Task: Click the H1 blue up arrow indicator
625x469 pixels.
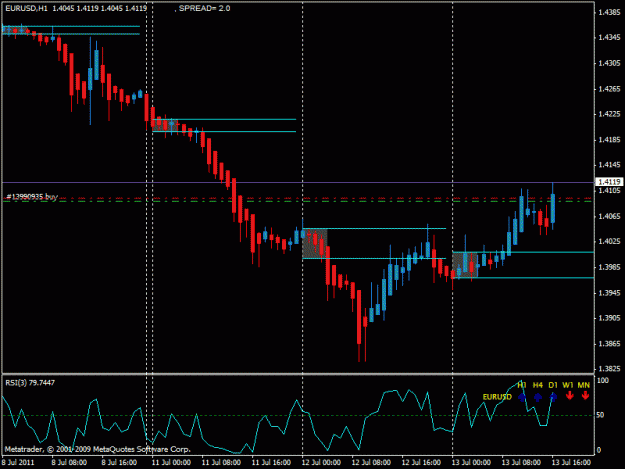Action: point(522,397)
